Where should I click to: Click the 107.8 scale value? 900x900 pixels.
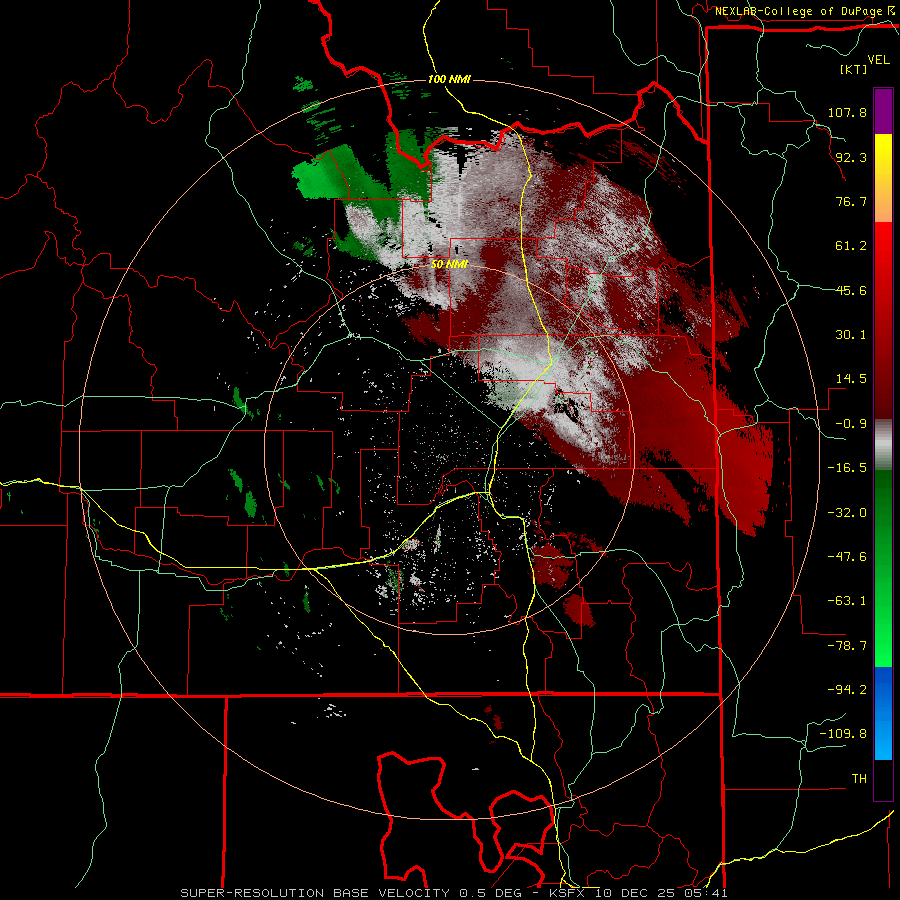tap(847, 112)
